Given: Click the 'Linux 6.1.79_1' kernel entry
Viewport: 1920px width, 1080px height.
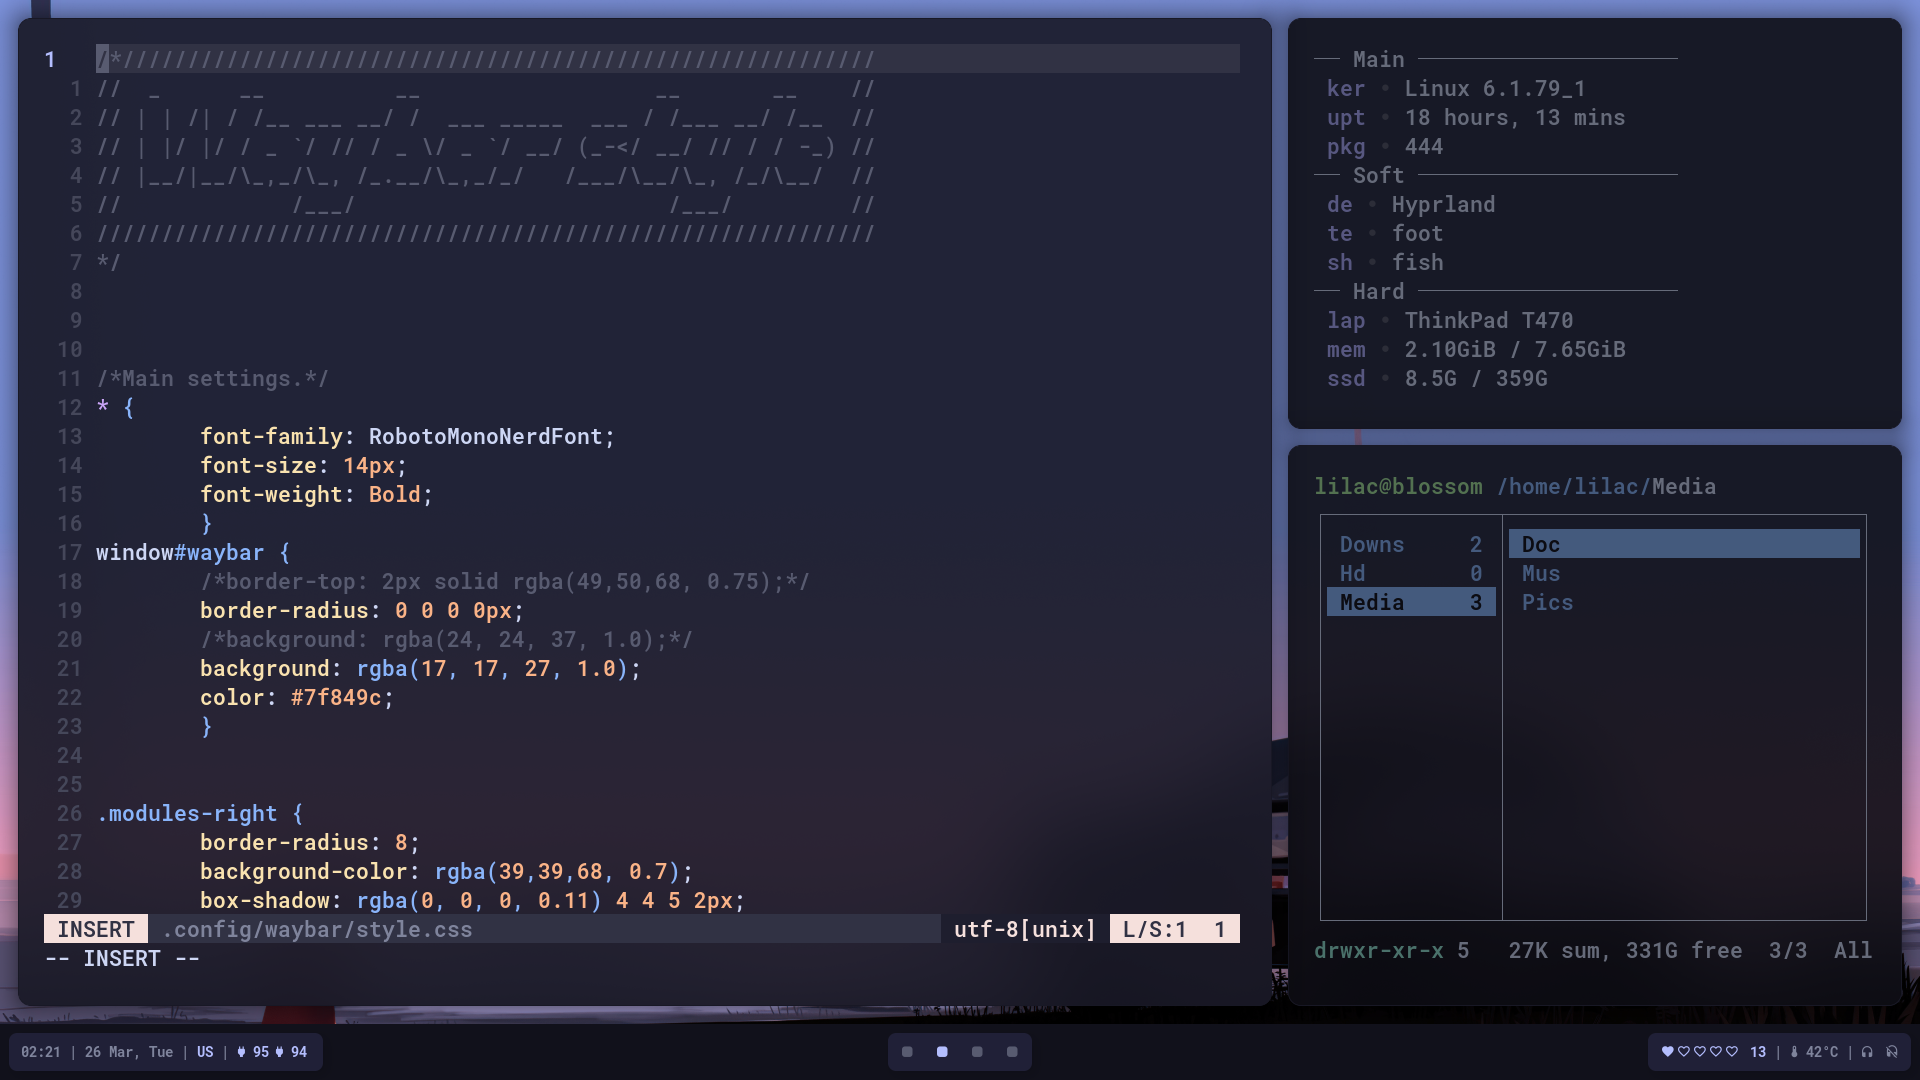Looking at the screenshot, I should tap(1495, 89).
